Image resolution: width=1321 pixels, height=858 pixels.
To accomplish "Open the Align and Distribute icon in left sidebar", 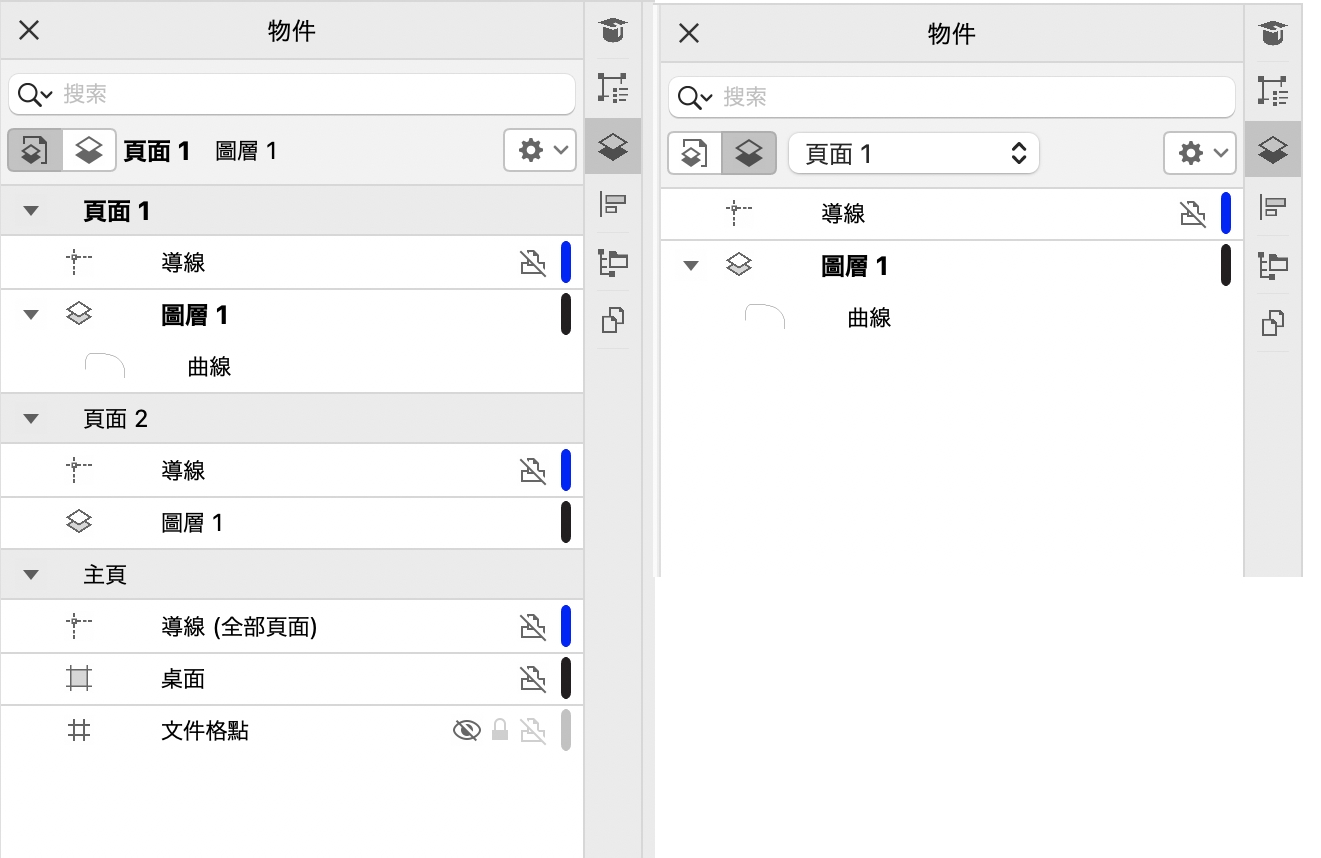I will [x=612, y=205].
